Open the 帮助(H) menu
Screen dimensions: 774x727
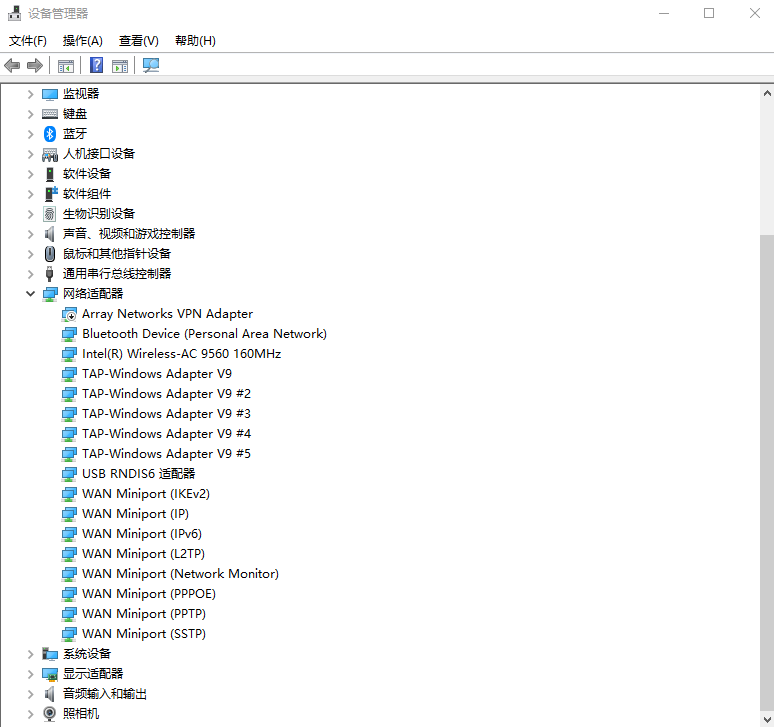[195, 41]
